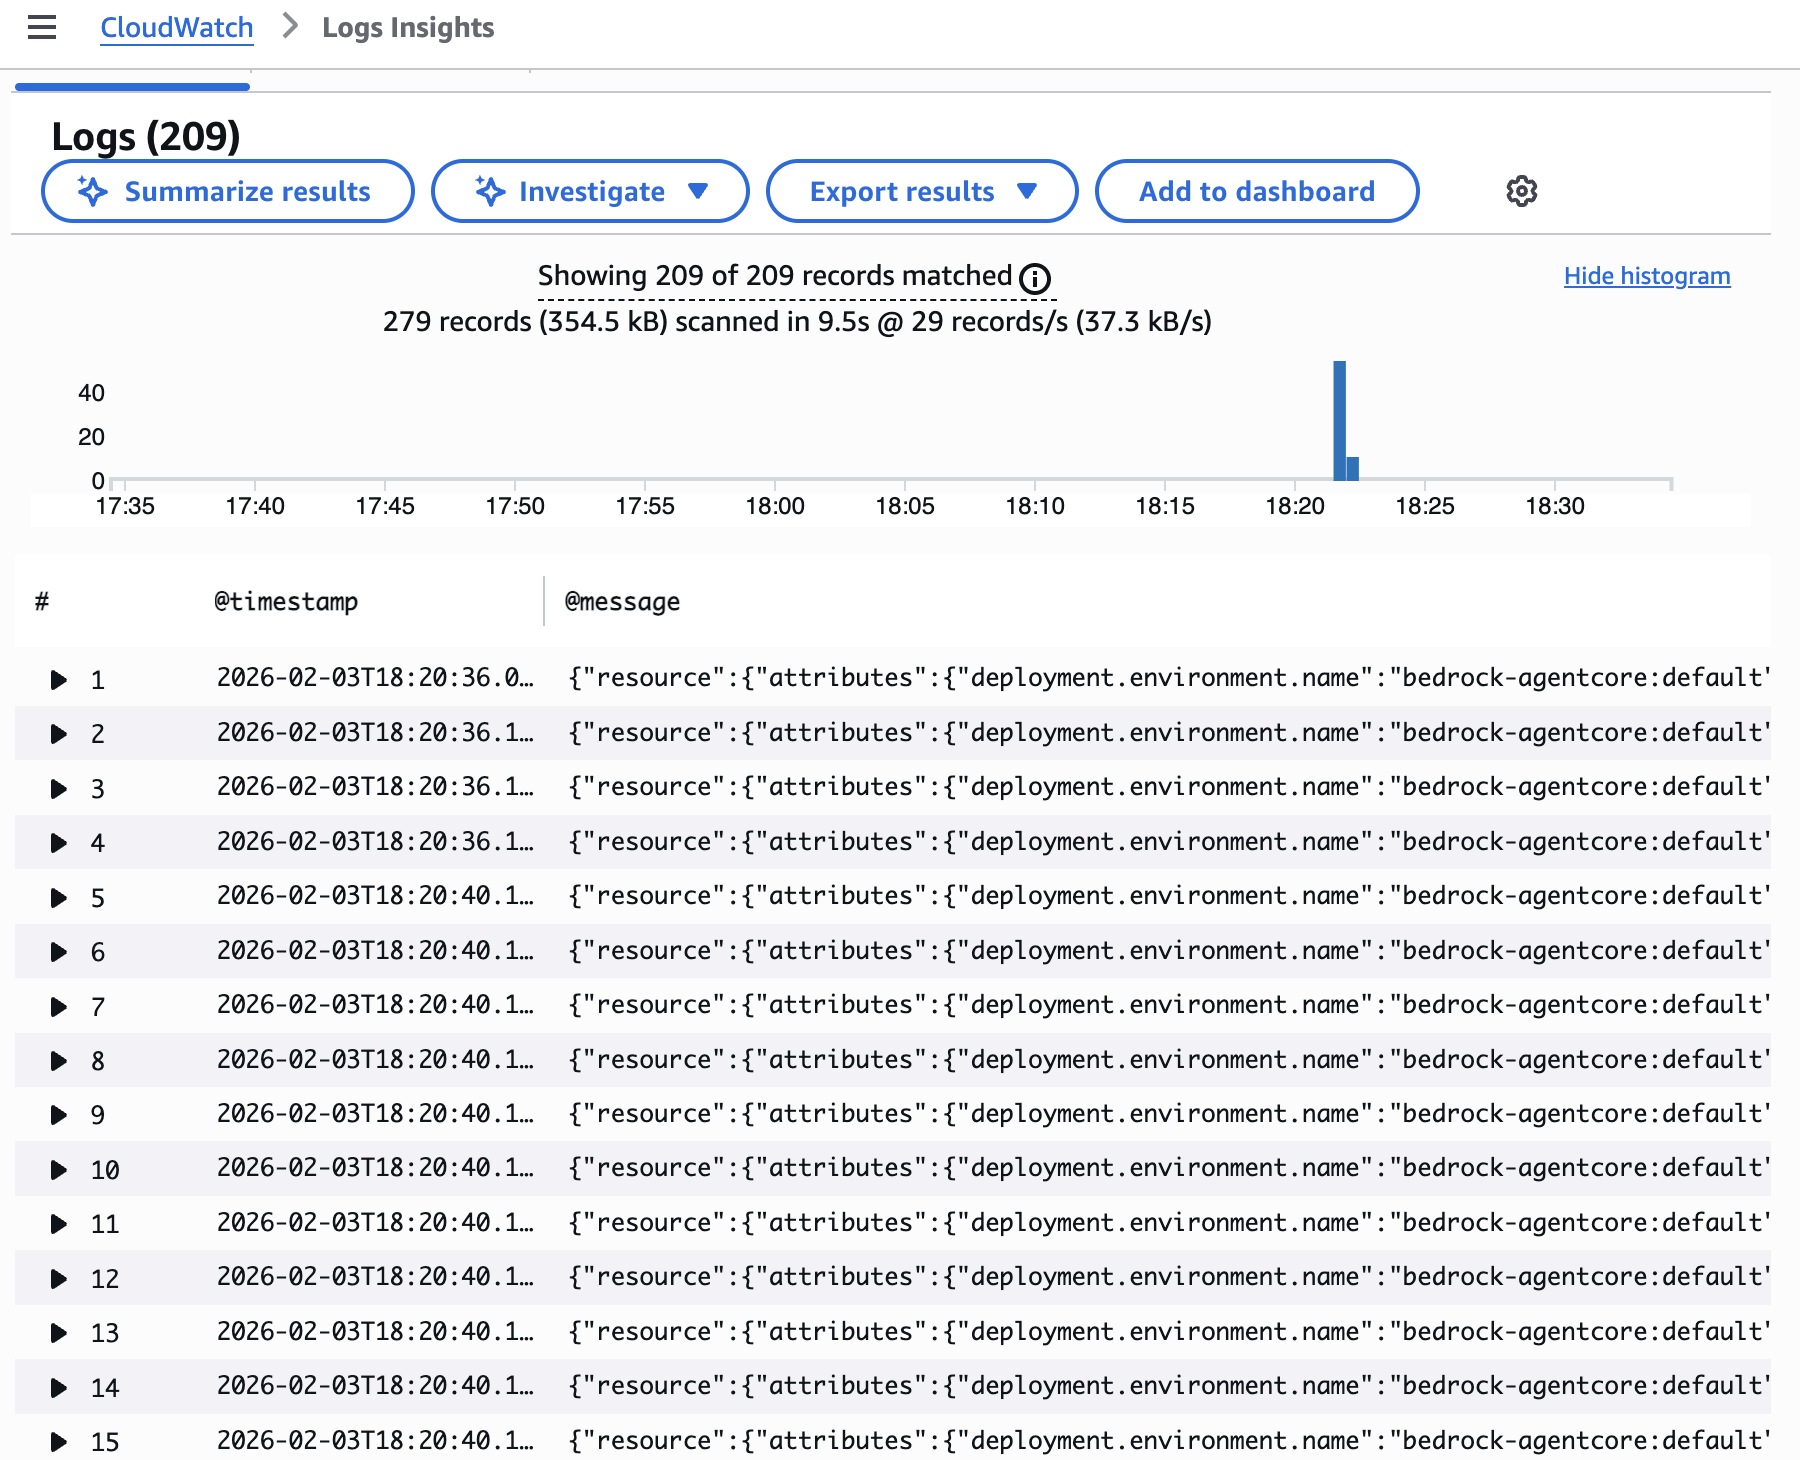This screenshot has width=1800, height=1460.
Task: Open the results settings gear icon
Action: pyautogui.click(x=1521, y=191)
